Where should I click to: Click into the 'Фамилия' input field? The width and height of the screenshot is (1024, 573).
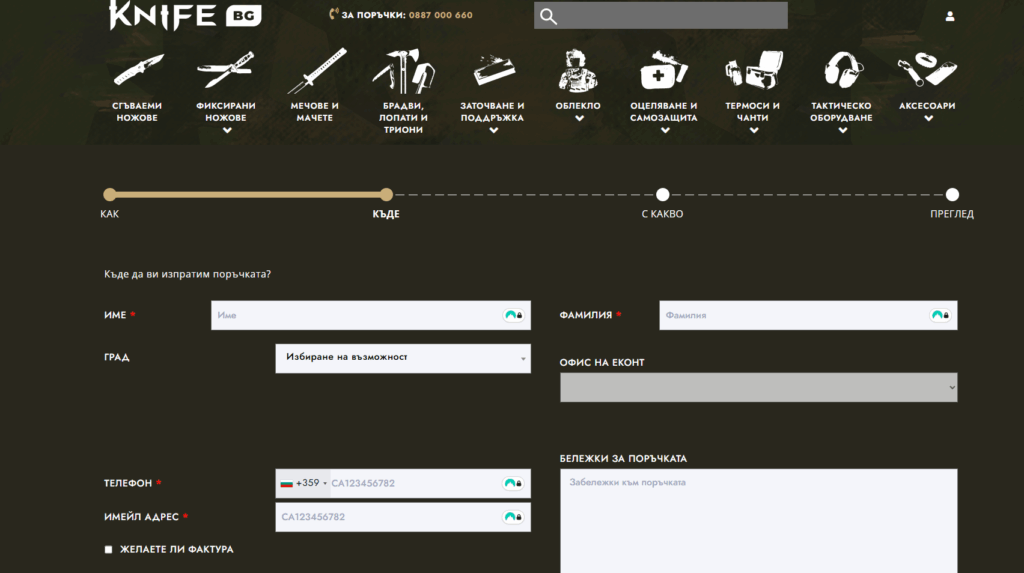[790, 315]
